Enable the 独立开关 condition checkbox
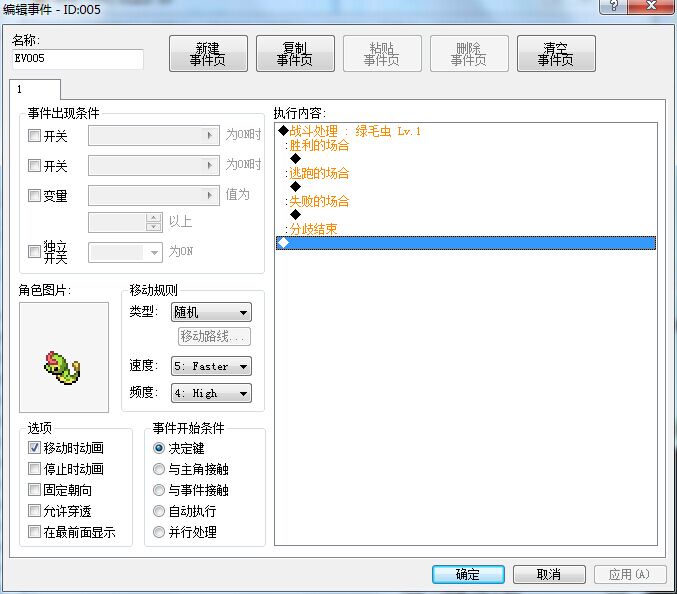 34,251
